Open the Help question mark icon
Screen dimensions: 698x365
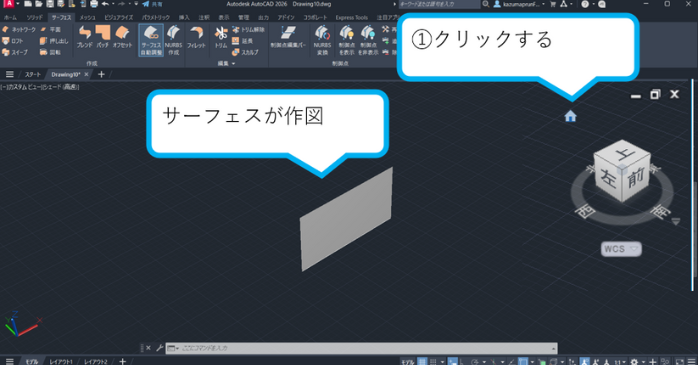coord(585,4)
